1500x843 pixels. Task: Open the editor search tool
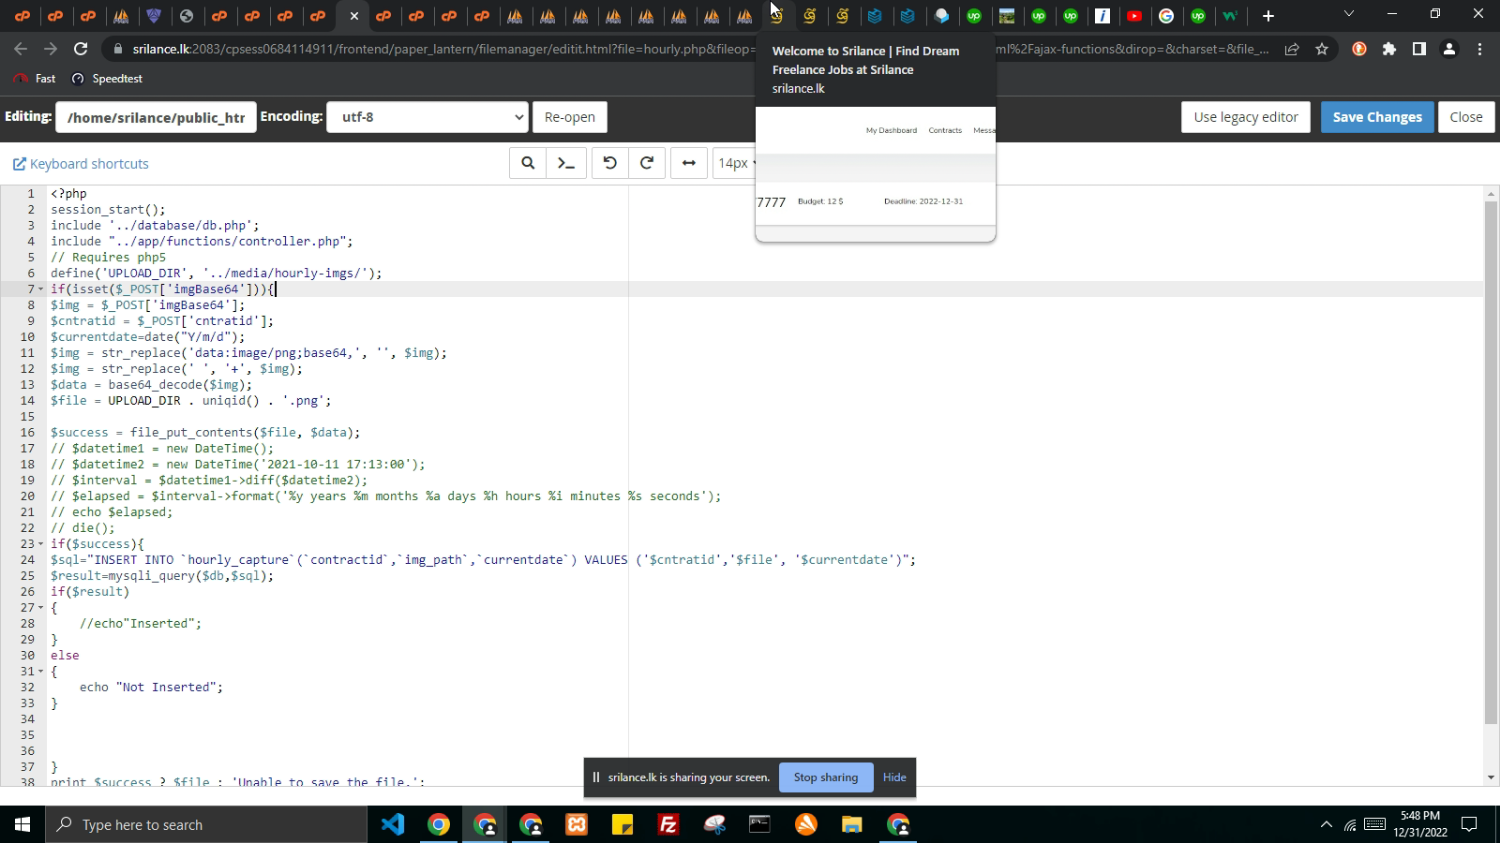point(528,163)
